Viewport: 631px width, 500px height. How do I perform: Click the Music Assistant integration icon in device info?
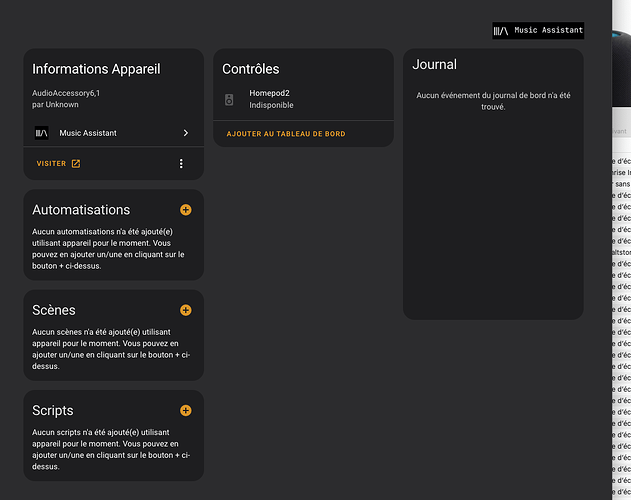(x=41, y=133)
